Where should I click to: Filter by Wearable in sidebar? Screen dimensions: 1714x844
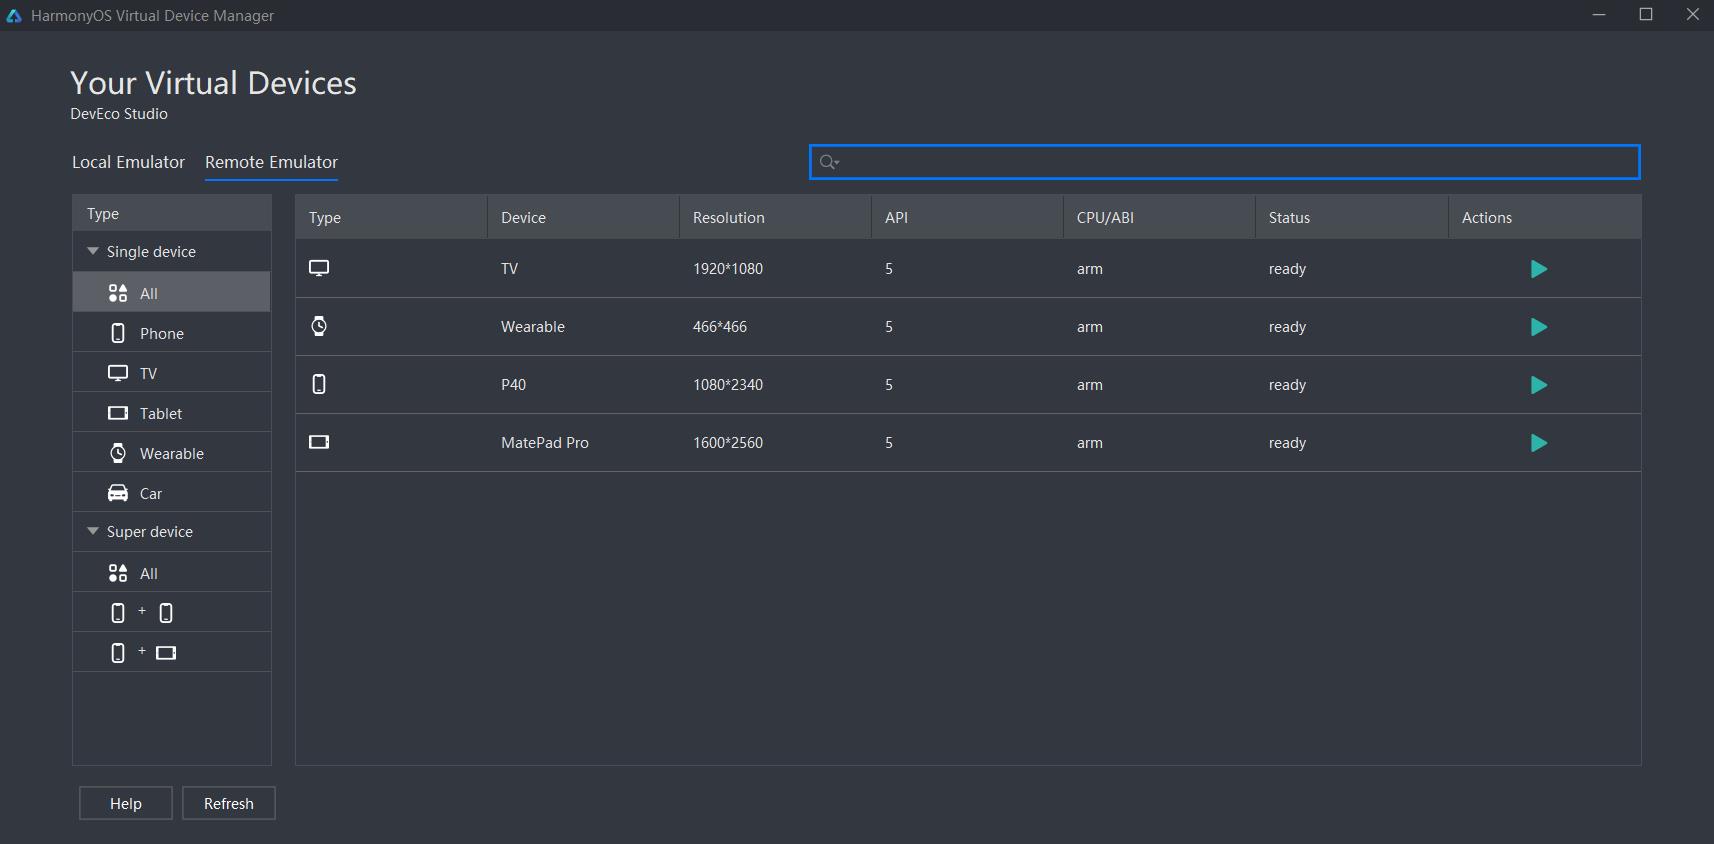tap(172, 453)
